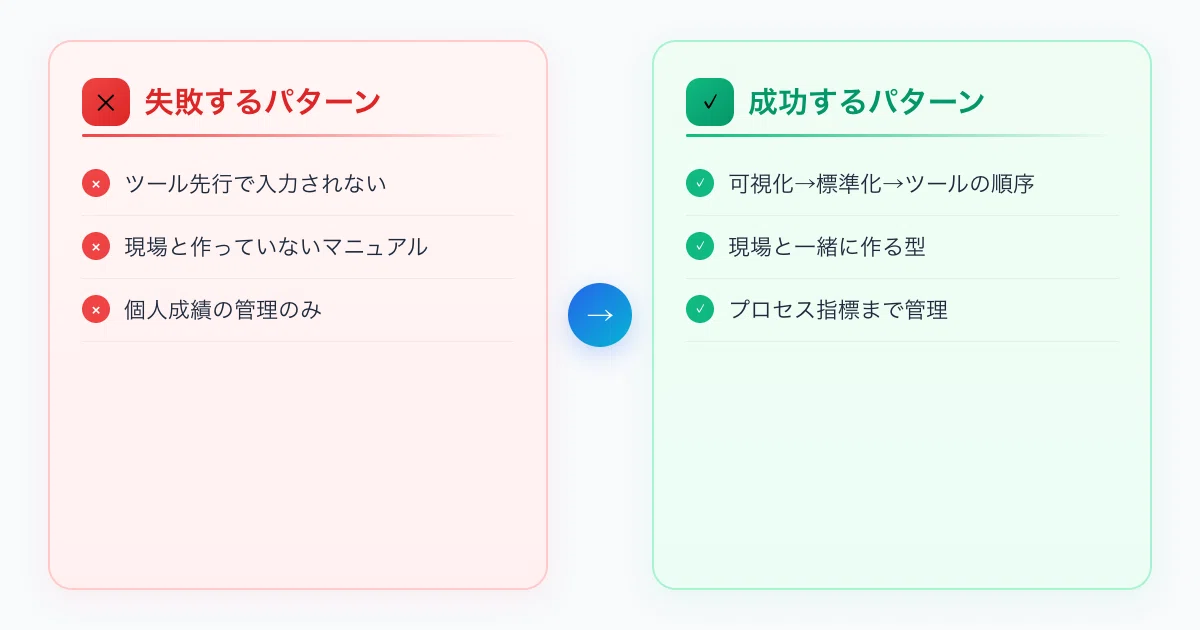Screen dimensions: 1200x630
Task: Click red x bullet next to 現場と作っていないマニュアル
Action: [96, 247]
